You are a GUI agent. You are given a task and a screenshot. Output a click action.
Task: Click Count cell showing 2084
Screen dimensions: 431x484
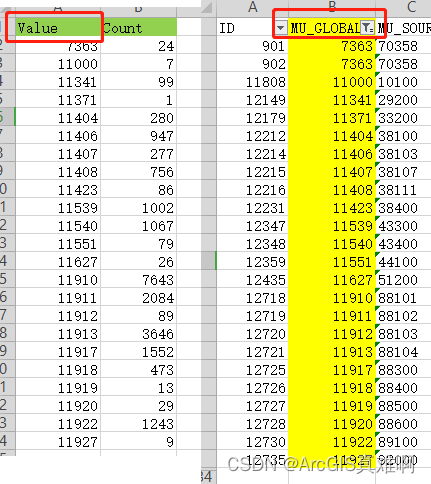[139, 298]
